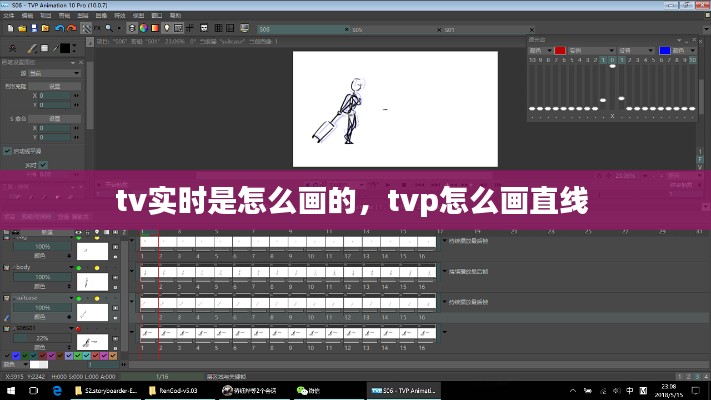The image size is (711, 400).
Task: Click the red color swatch in light table
Action: 560,49
